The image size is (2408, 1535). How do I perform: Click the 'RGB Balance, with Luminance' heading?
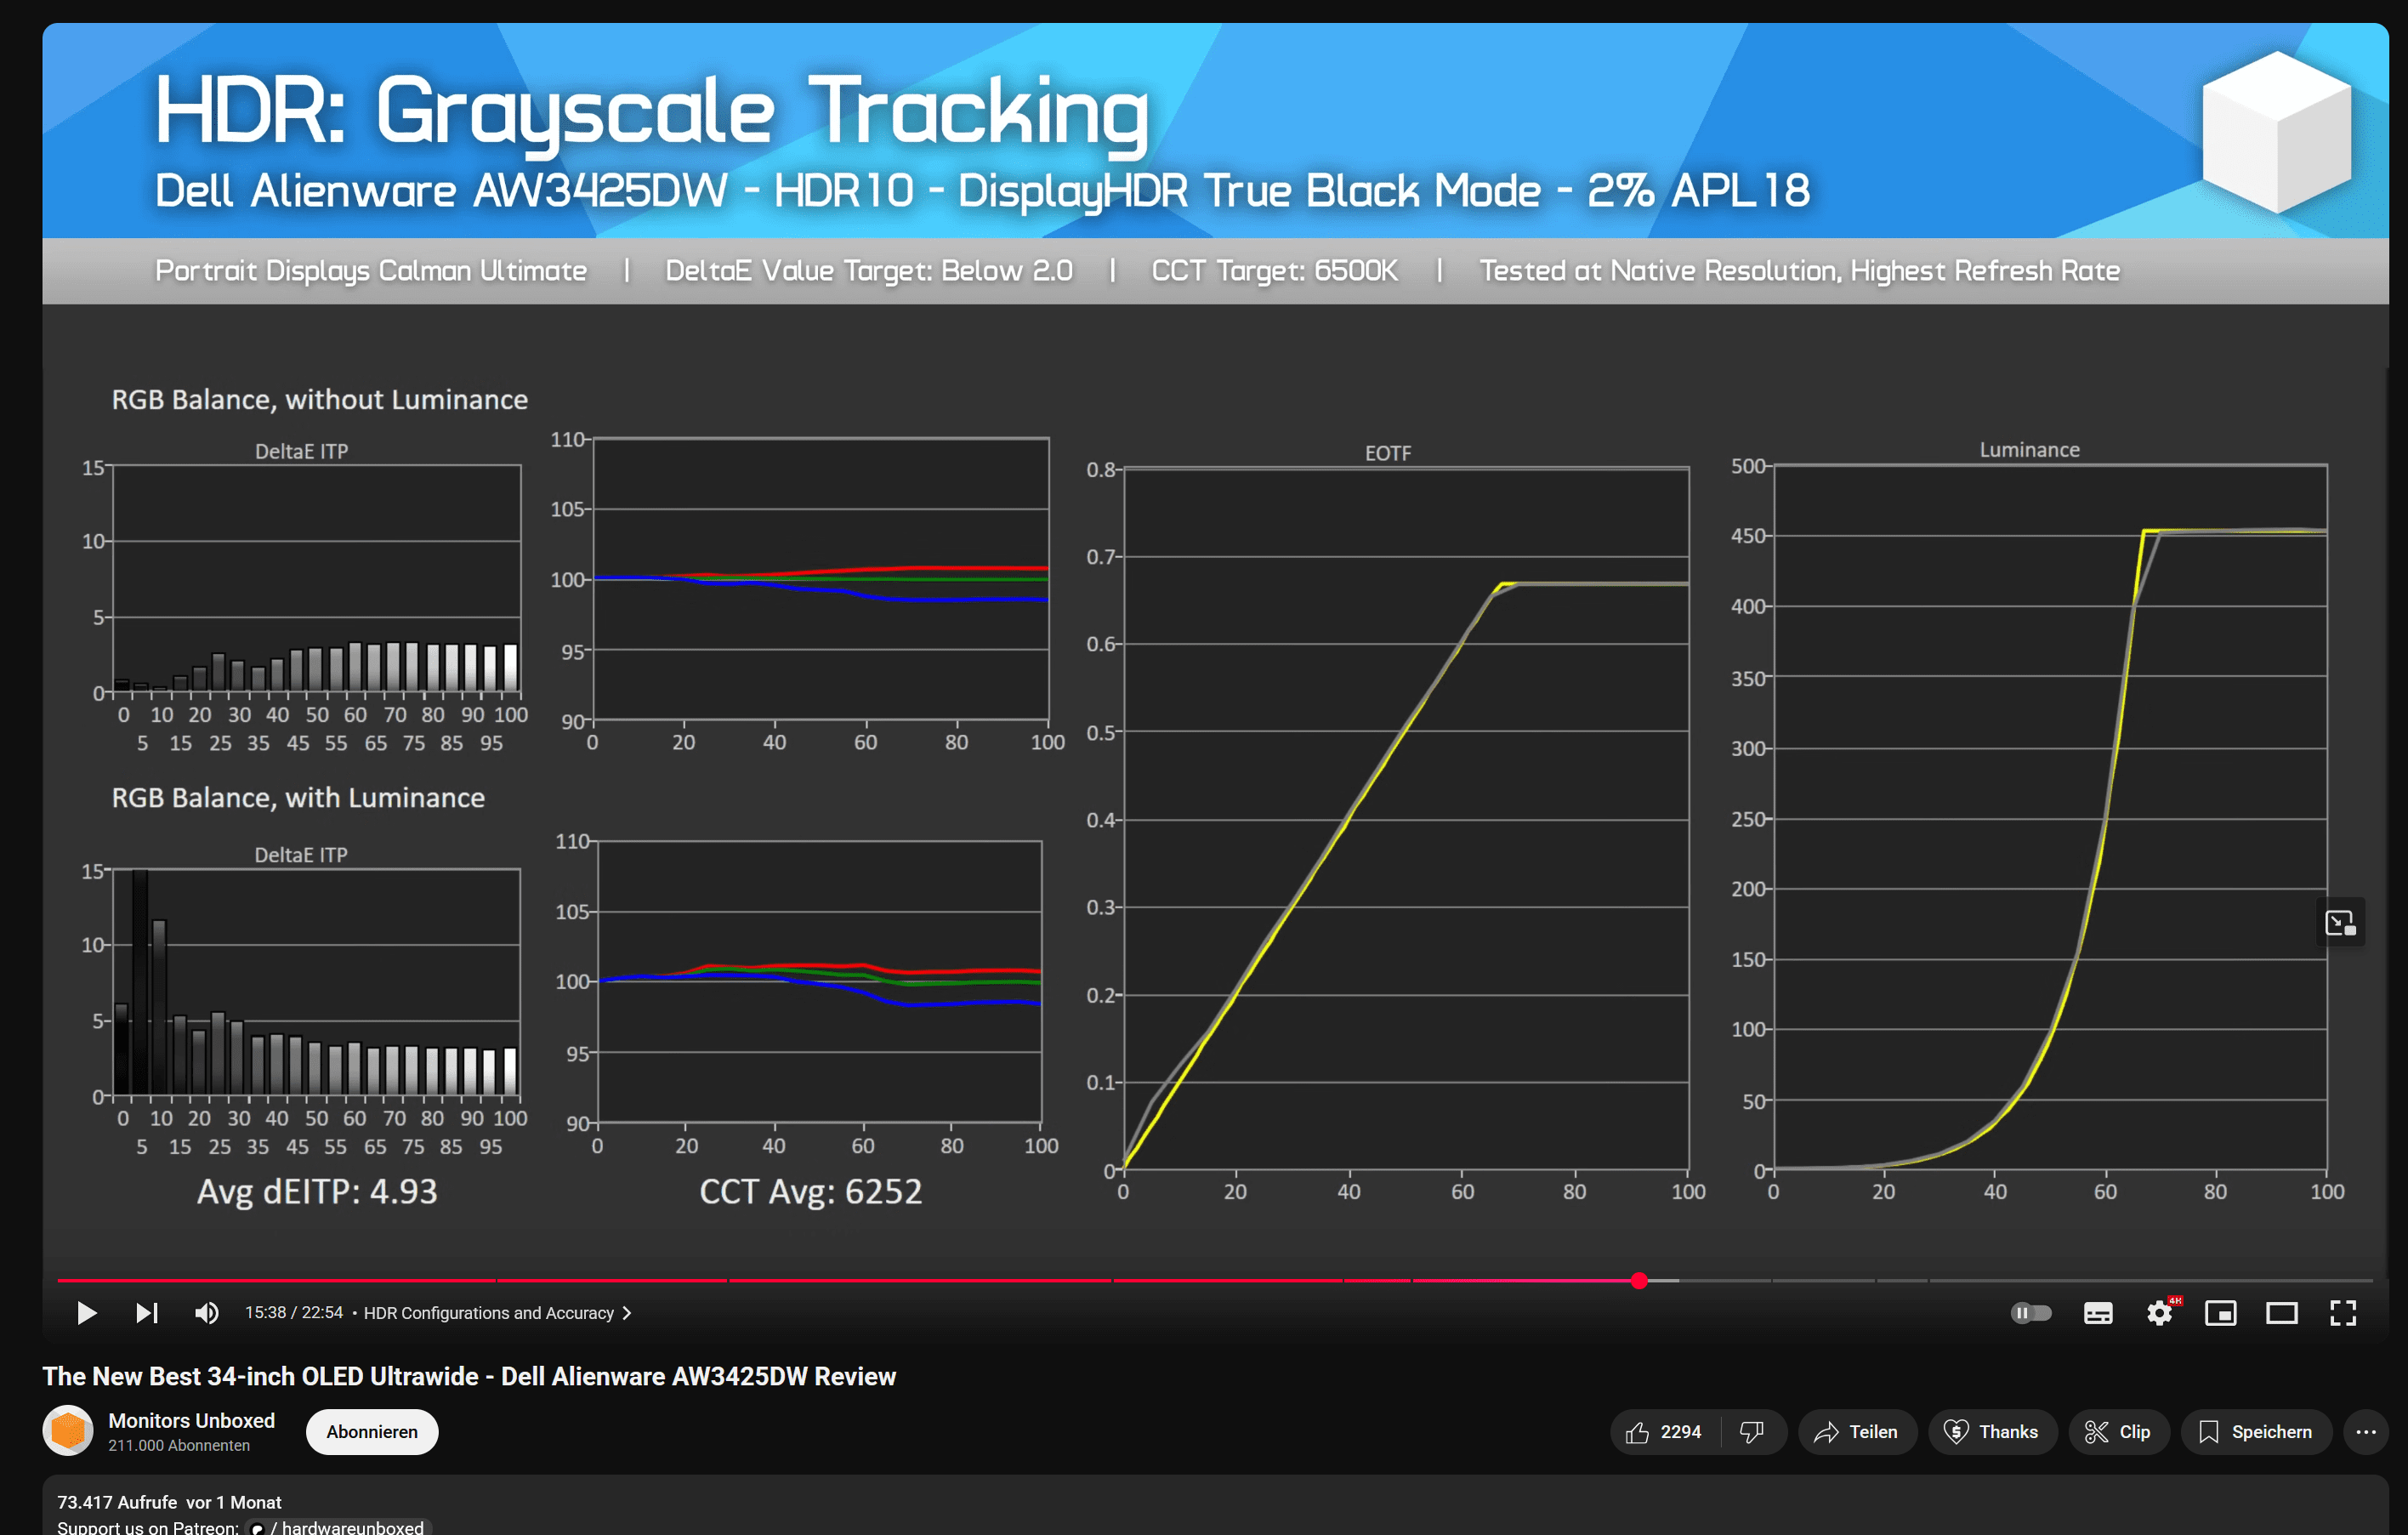point(298,797)
